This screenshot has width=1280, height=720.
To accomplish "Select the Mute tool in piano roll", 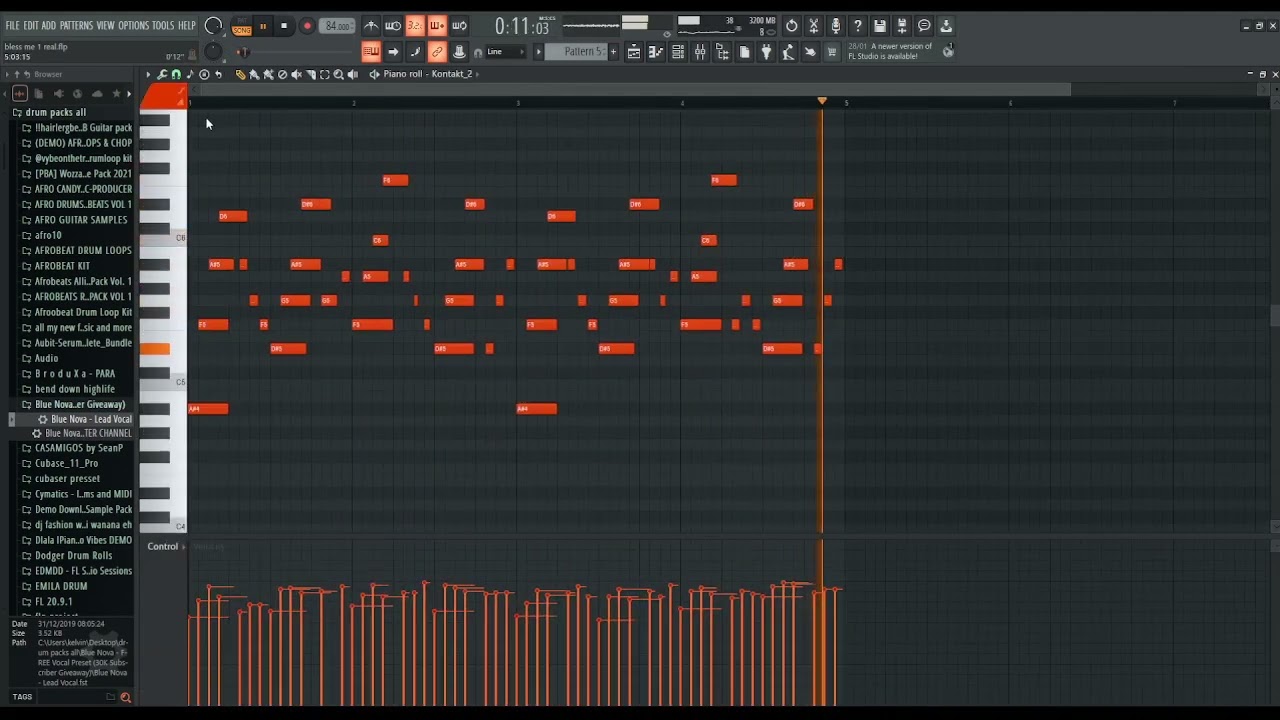I will [297, 74].
